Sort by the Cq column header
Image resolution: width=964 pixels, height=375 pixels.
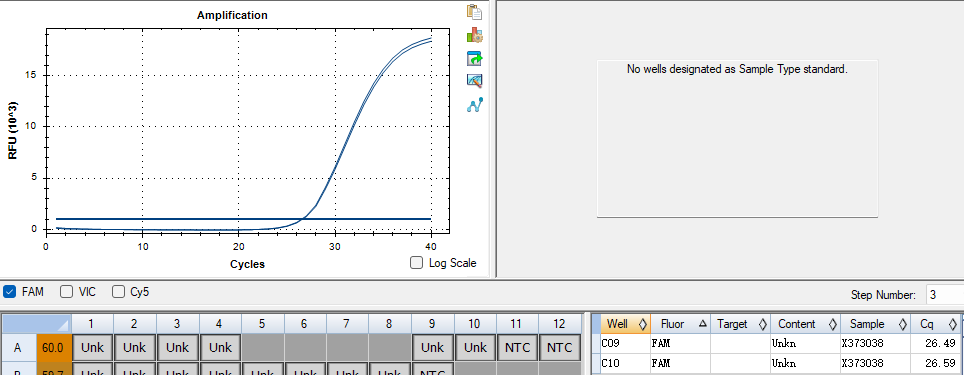935,324
